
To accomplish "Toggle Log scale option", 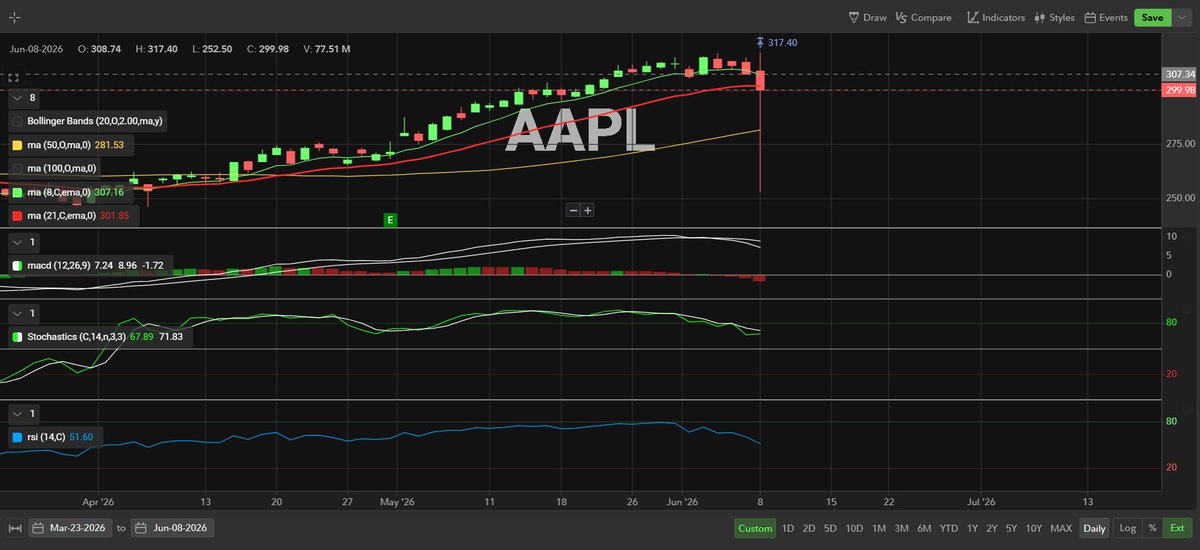I will 1127,528.
